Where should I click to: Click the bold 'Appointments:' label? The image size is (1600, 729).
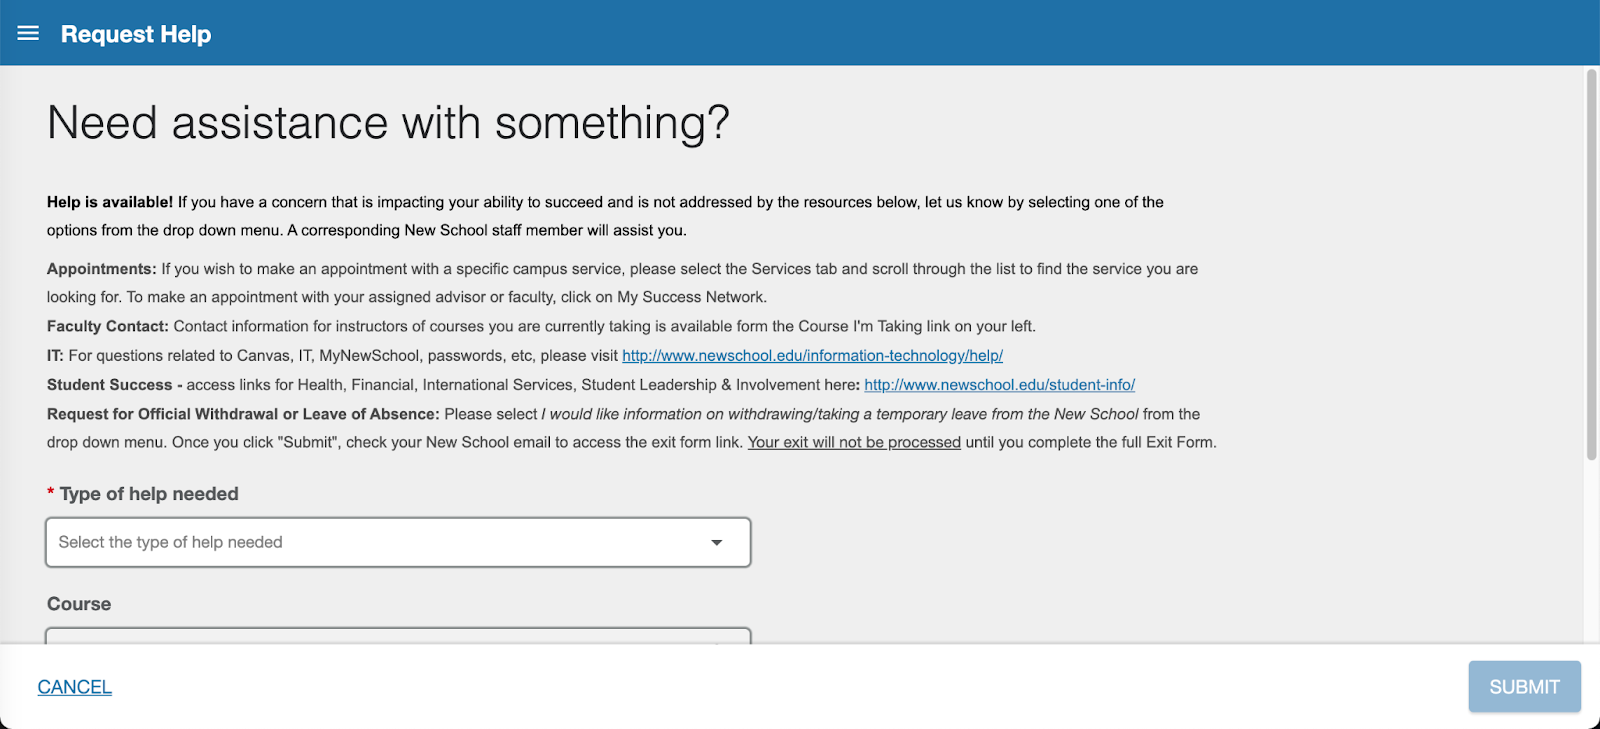point(102,269)
